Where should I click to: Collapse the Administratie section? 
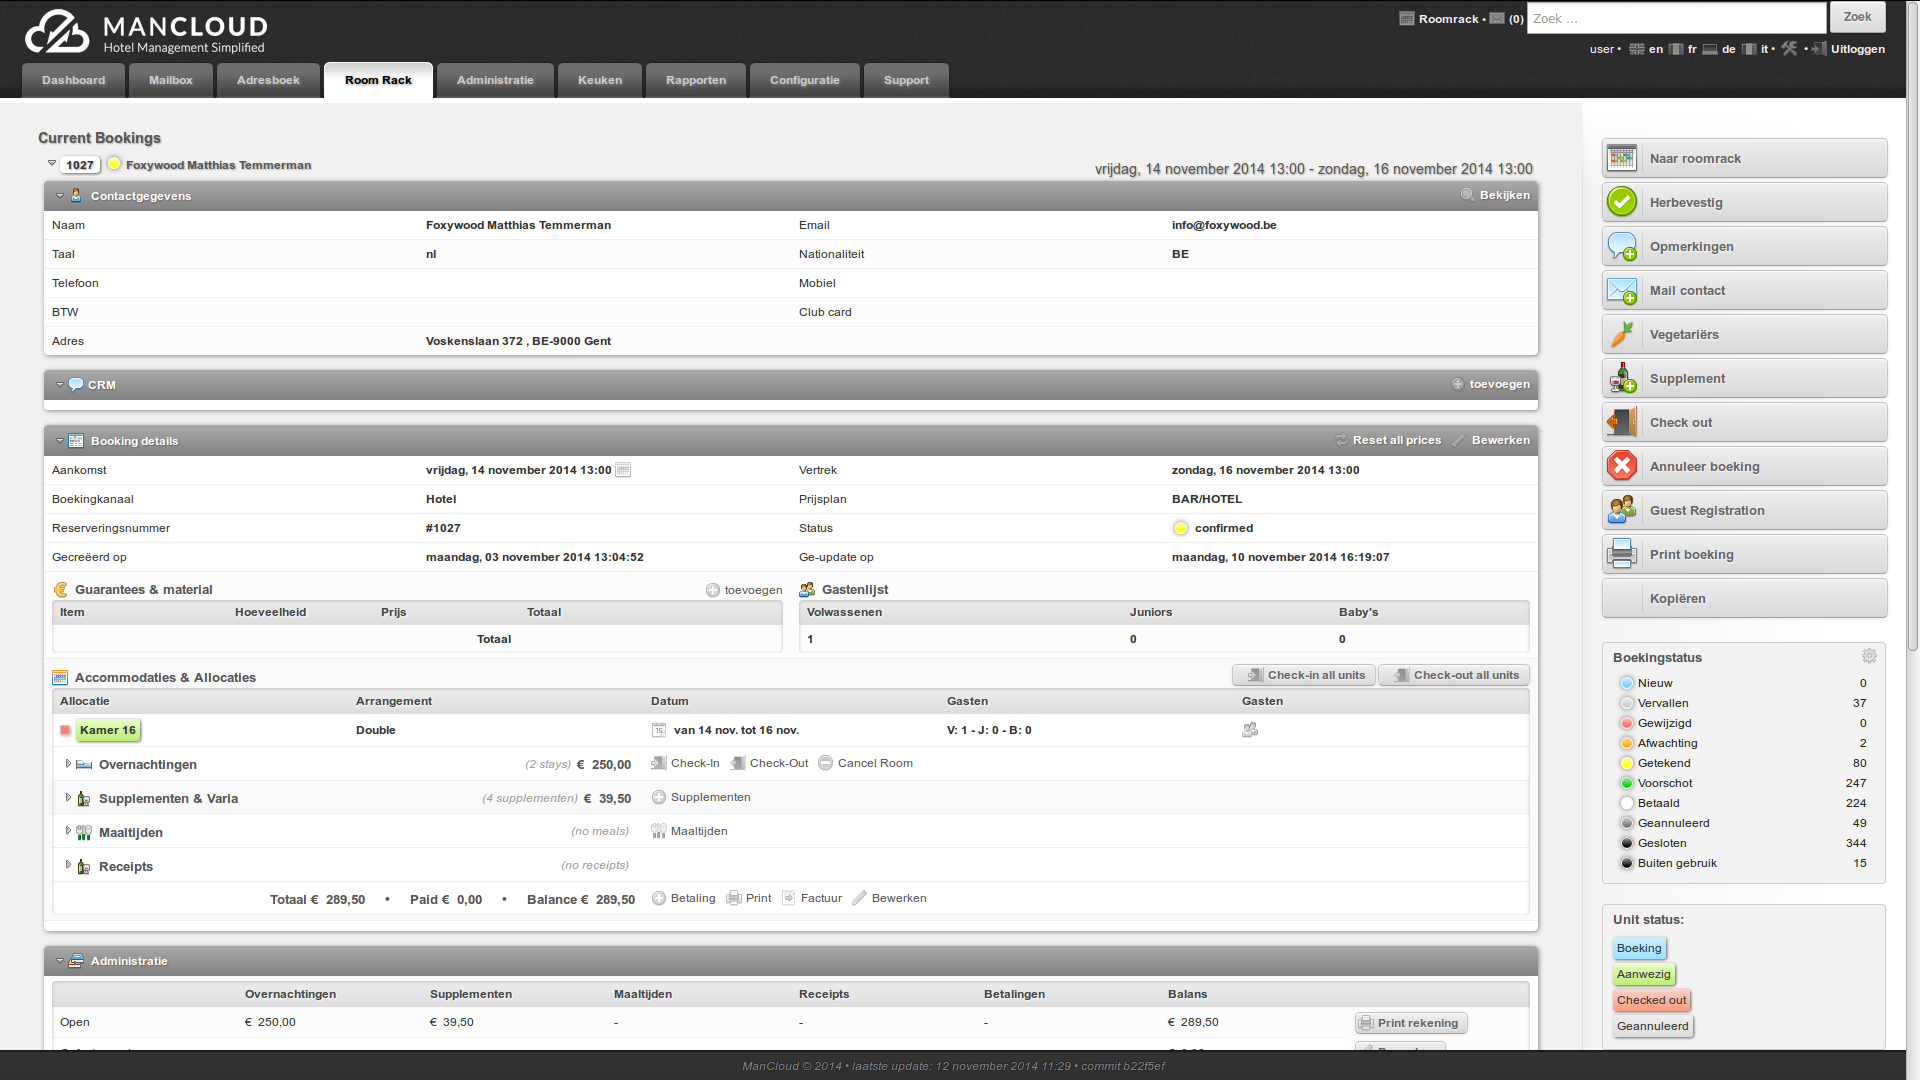tap(60, 961)
